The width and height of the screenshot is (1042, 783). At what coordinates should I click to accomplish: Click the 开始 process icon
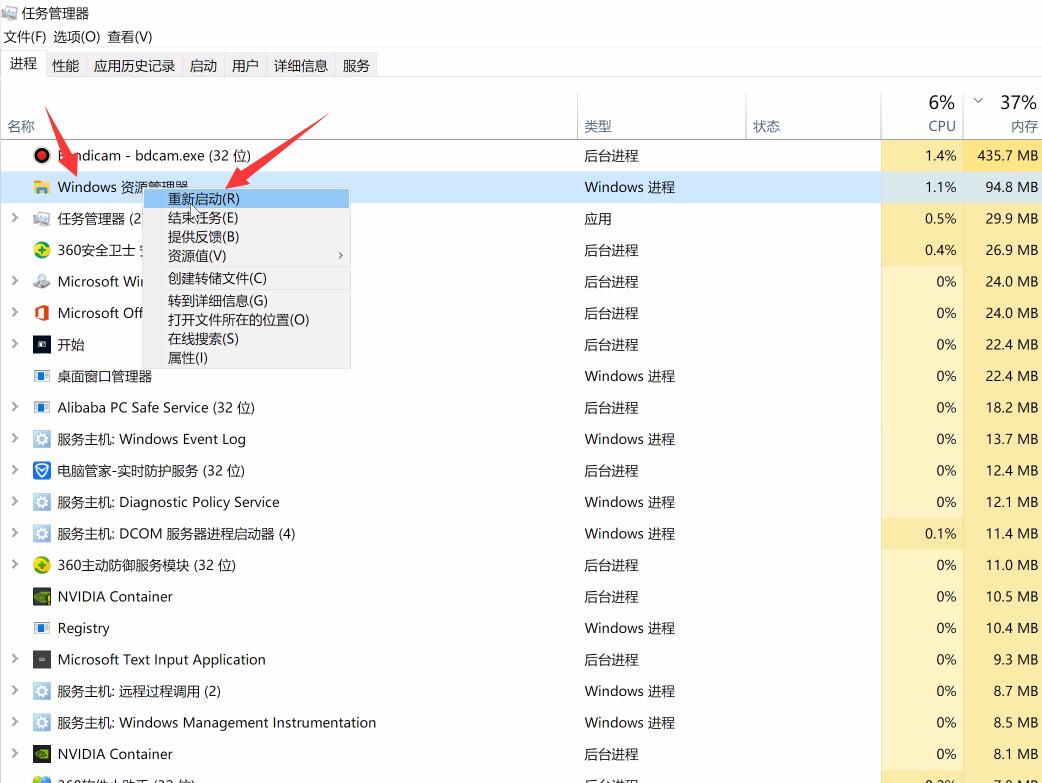(42, 344)
